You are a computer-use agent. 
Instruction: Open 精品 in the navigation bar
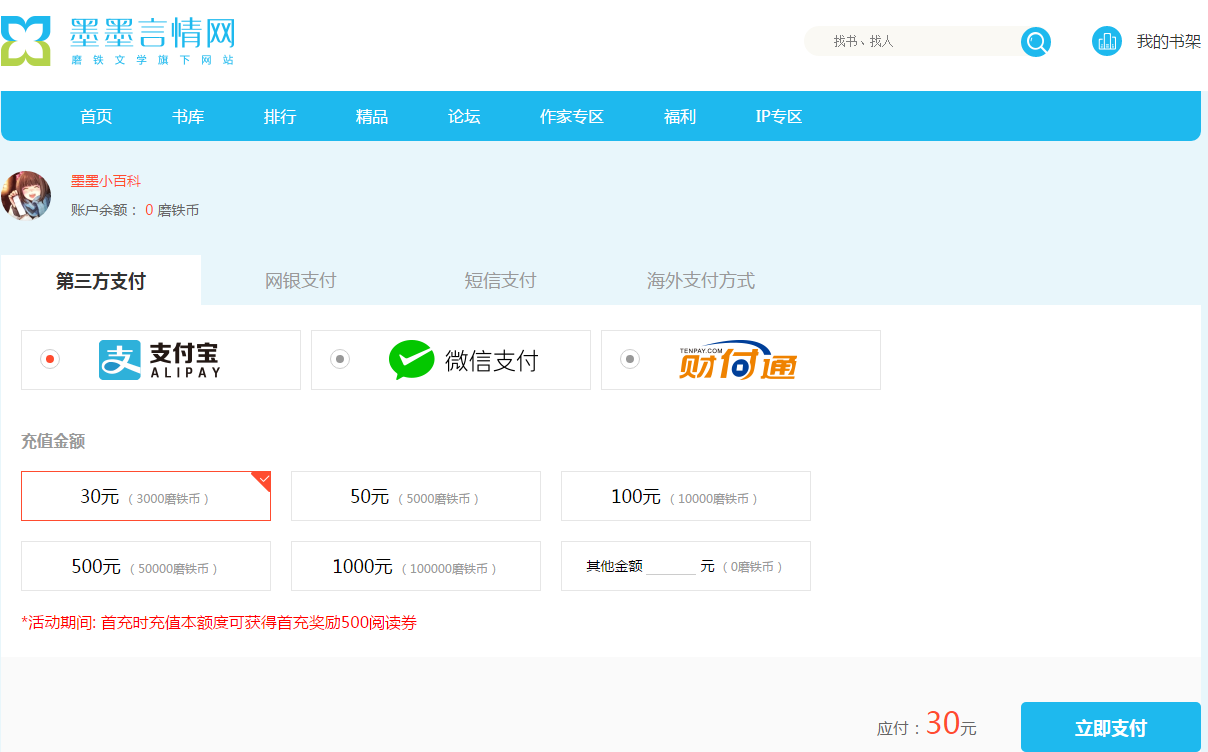point(372,116)
